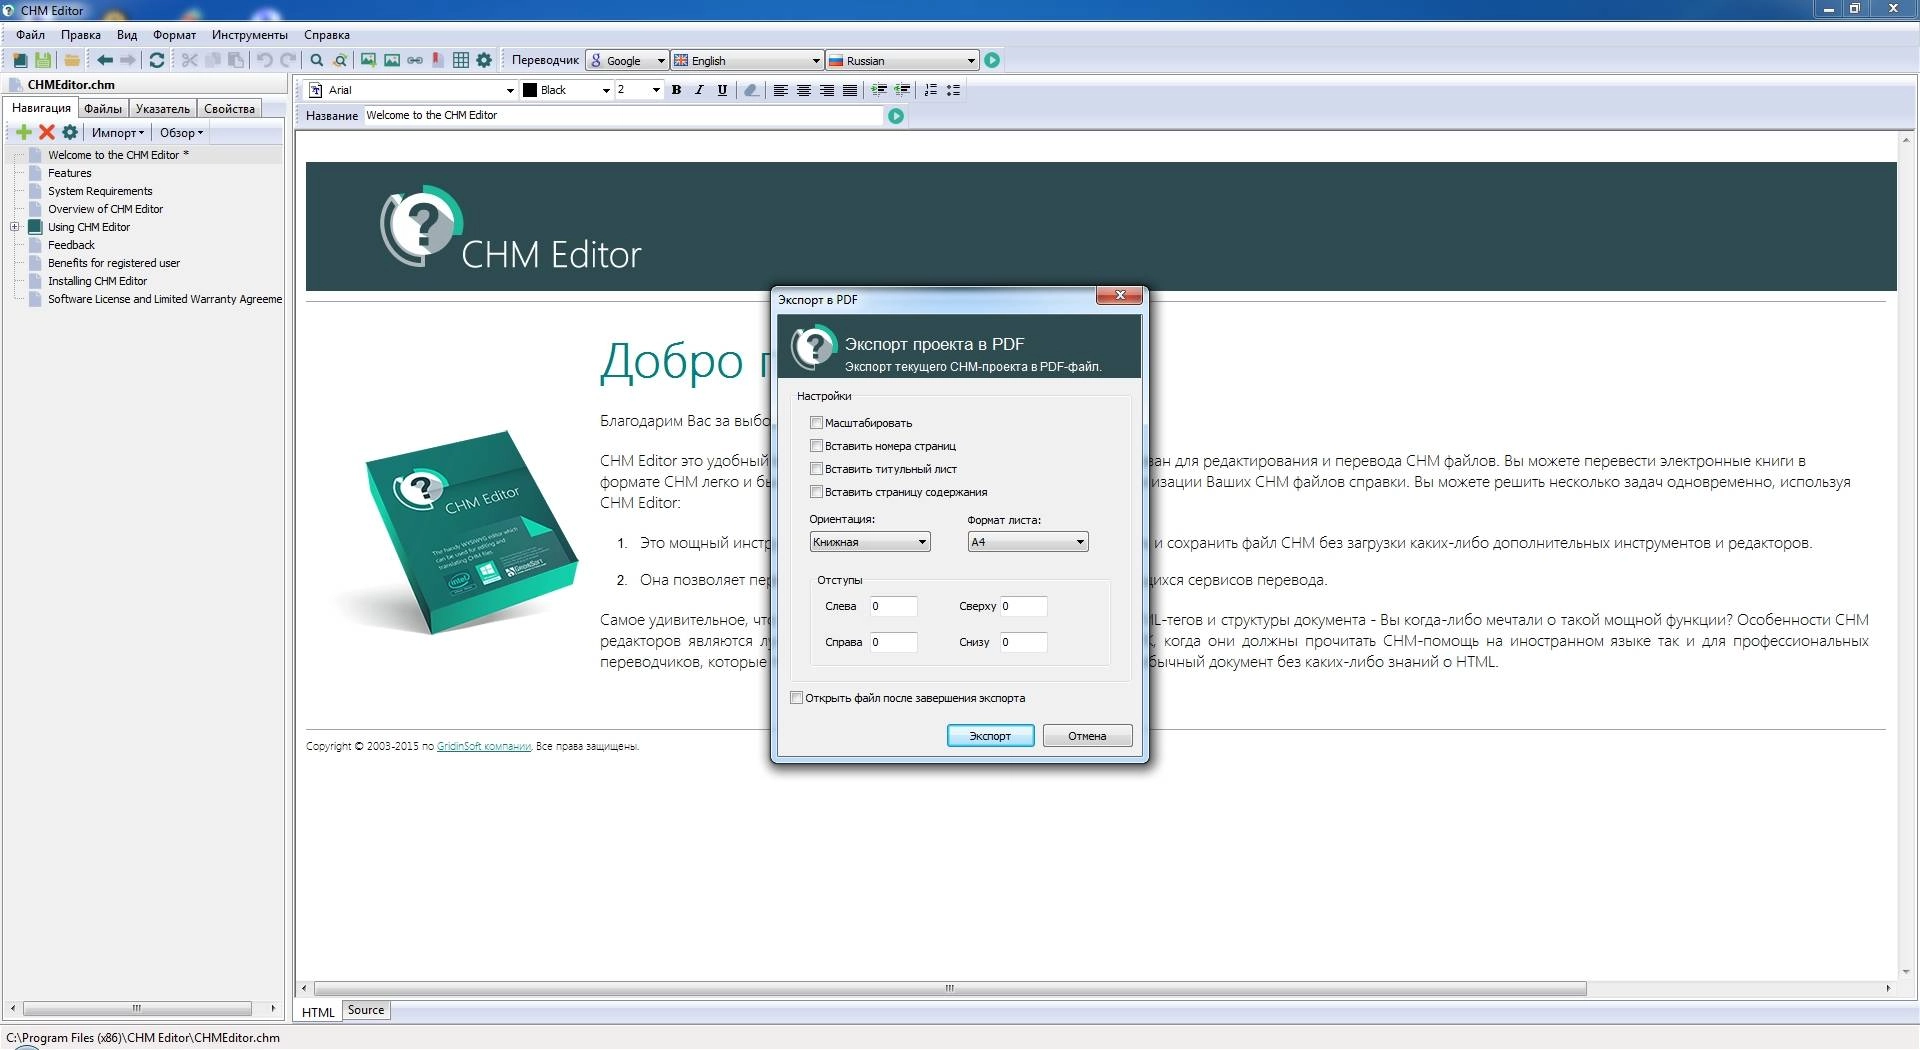Open the Формат menu
The height and width of the screenshot is (1050, 1920).
click(x=175, y=35)
